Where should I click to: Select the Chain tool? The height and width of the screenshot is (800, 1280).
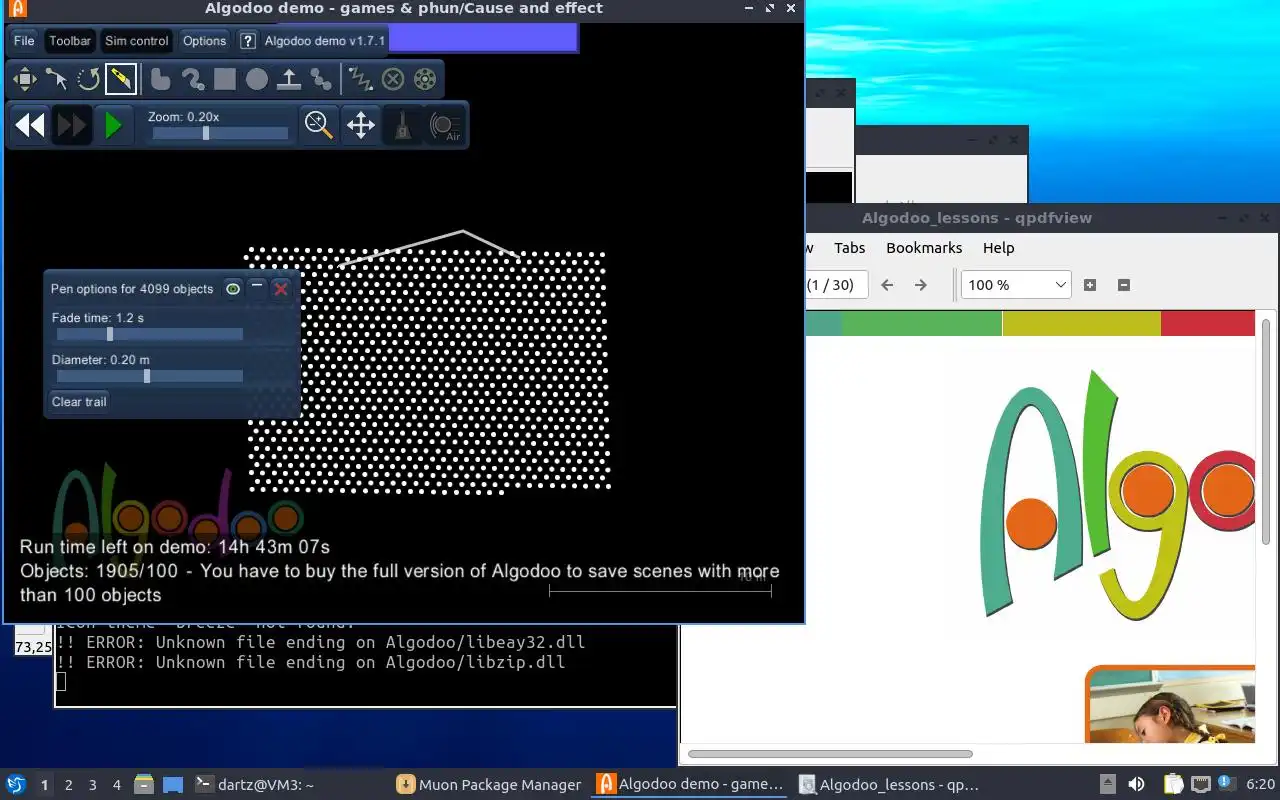point(320,79)
